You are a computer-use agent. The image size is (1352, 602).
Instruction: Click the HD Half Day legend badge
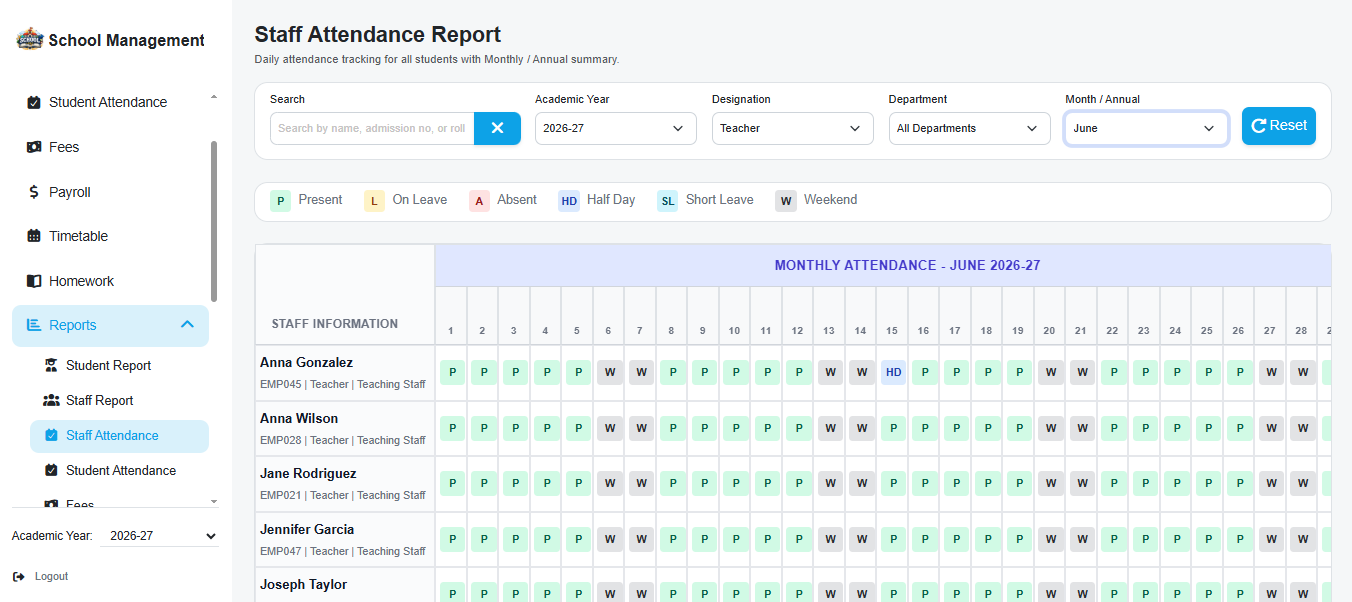pos(569,201)
